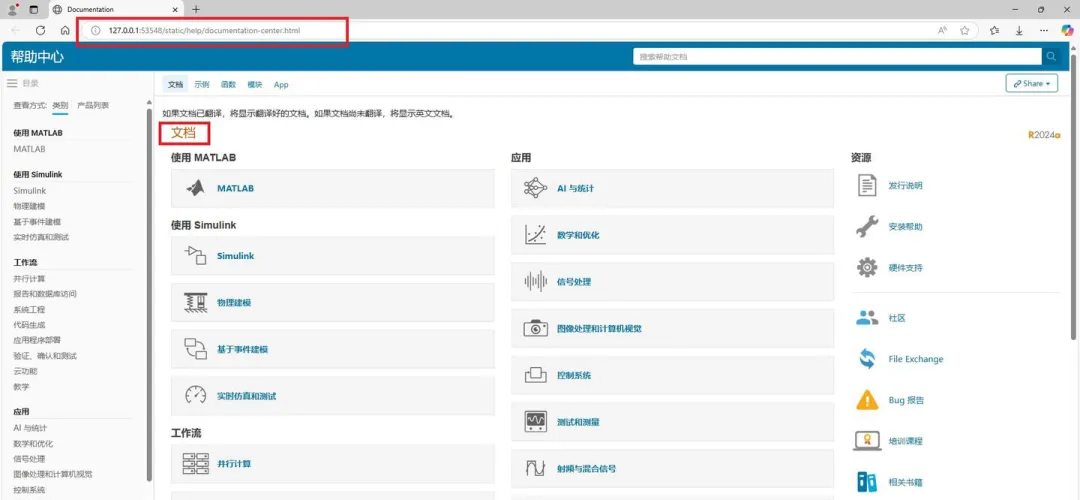Select the physical modeling 物理建模 icon
This screenshot has height=500, width=1080.
click(x=196, y=302)
